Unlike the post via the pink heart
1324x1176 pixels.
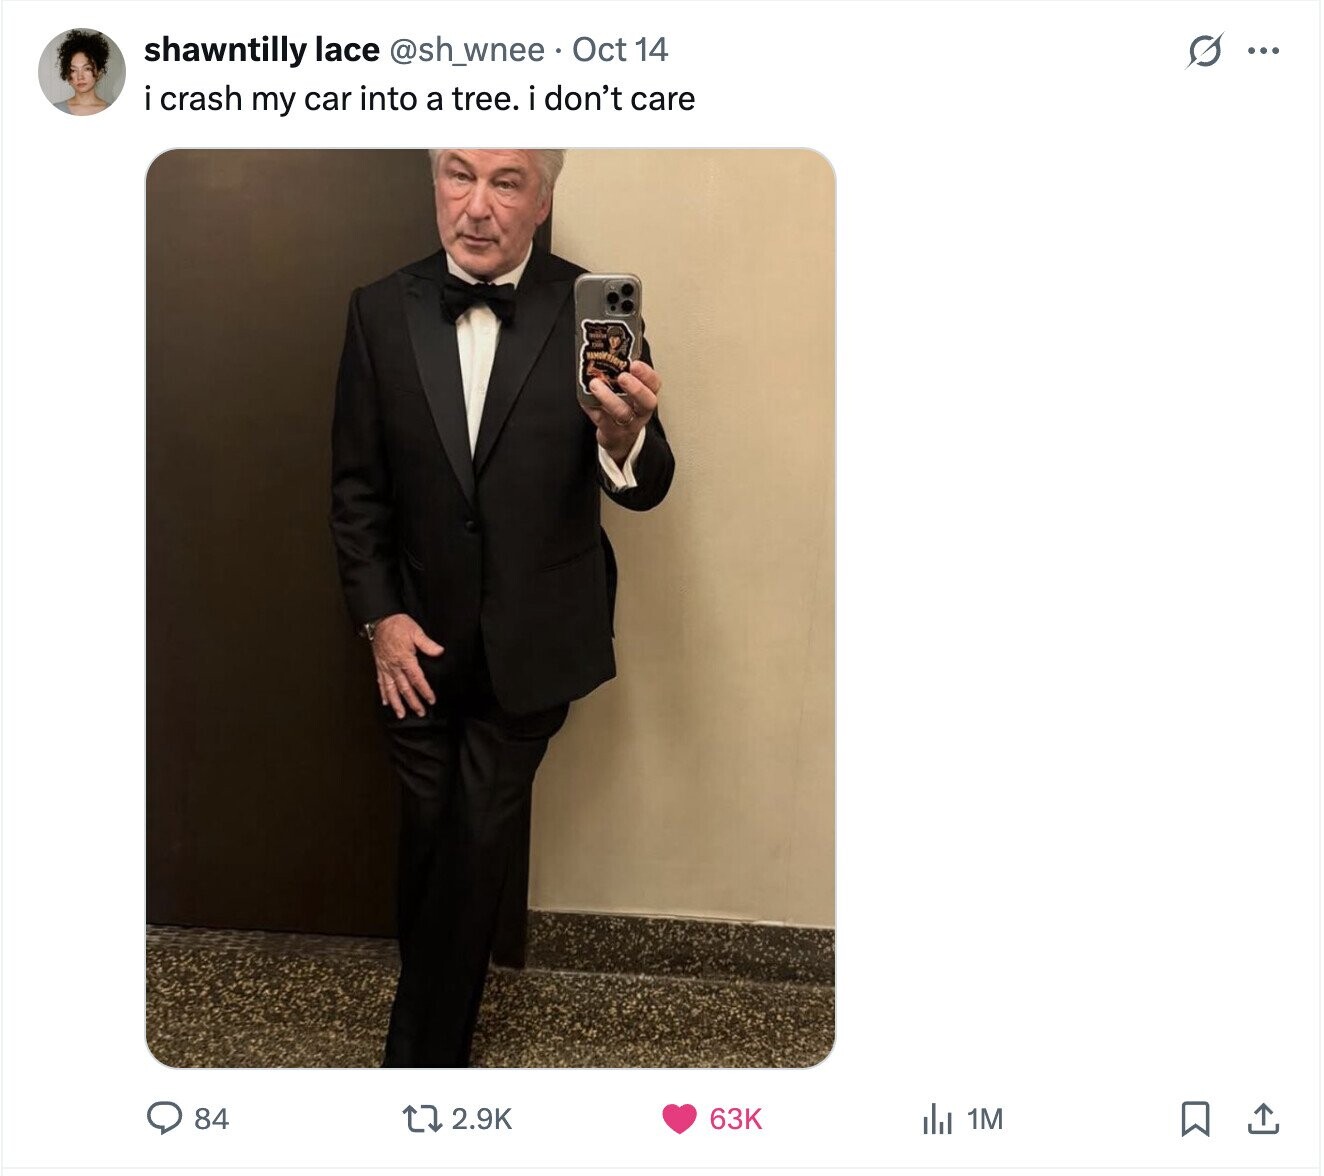[x=680, y=1118]
